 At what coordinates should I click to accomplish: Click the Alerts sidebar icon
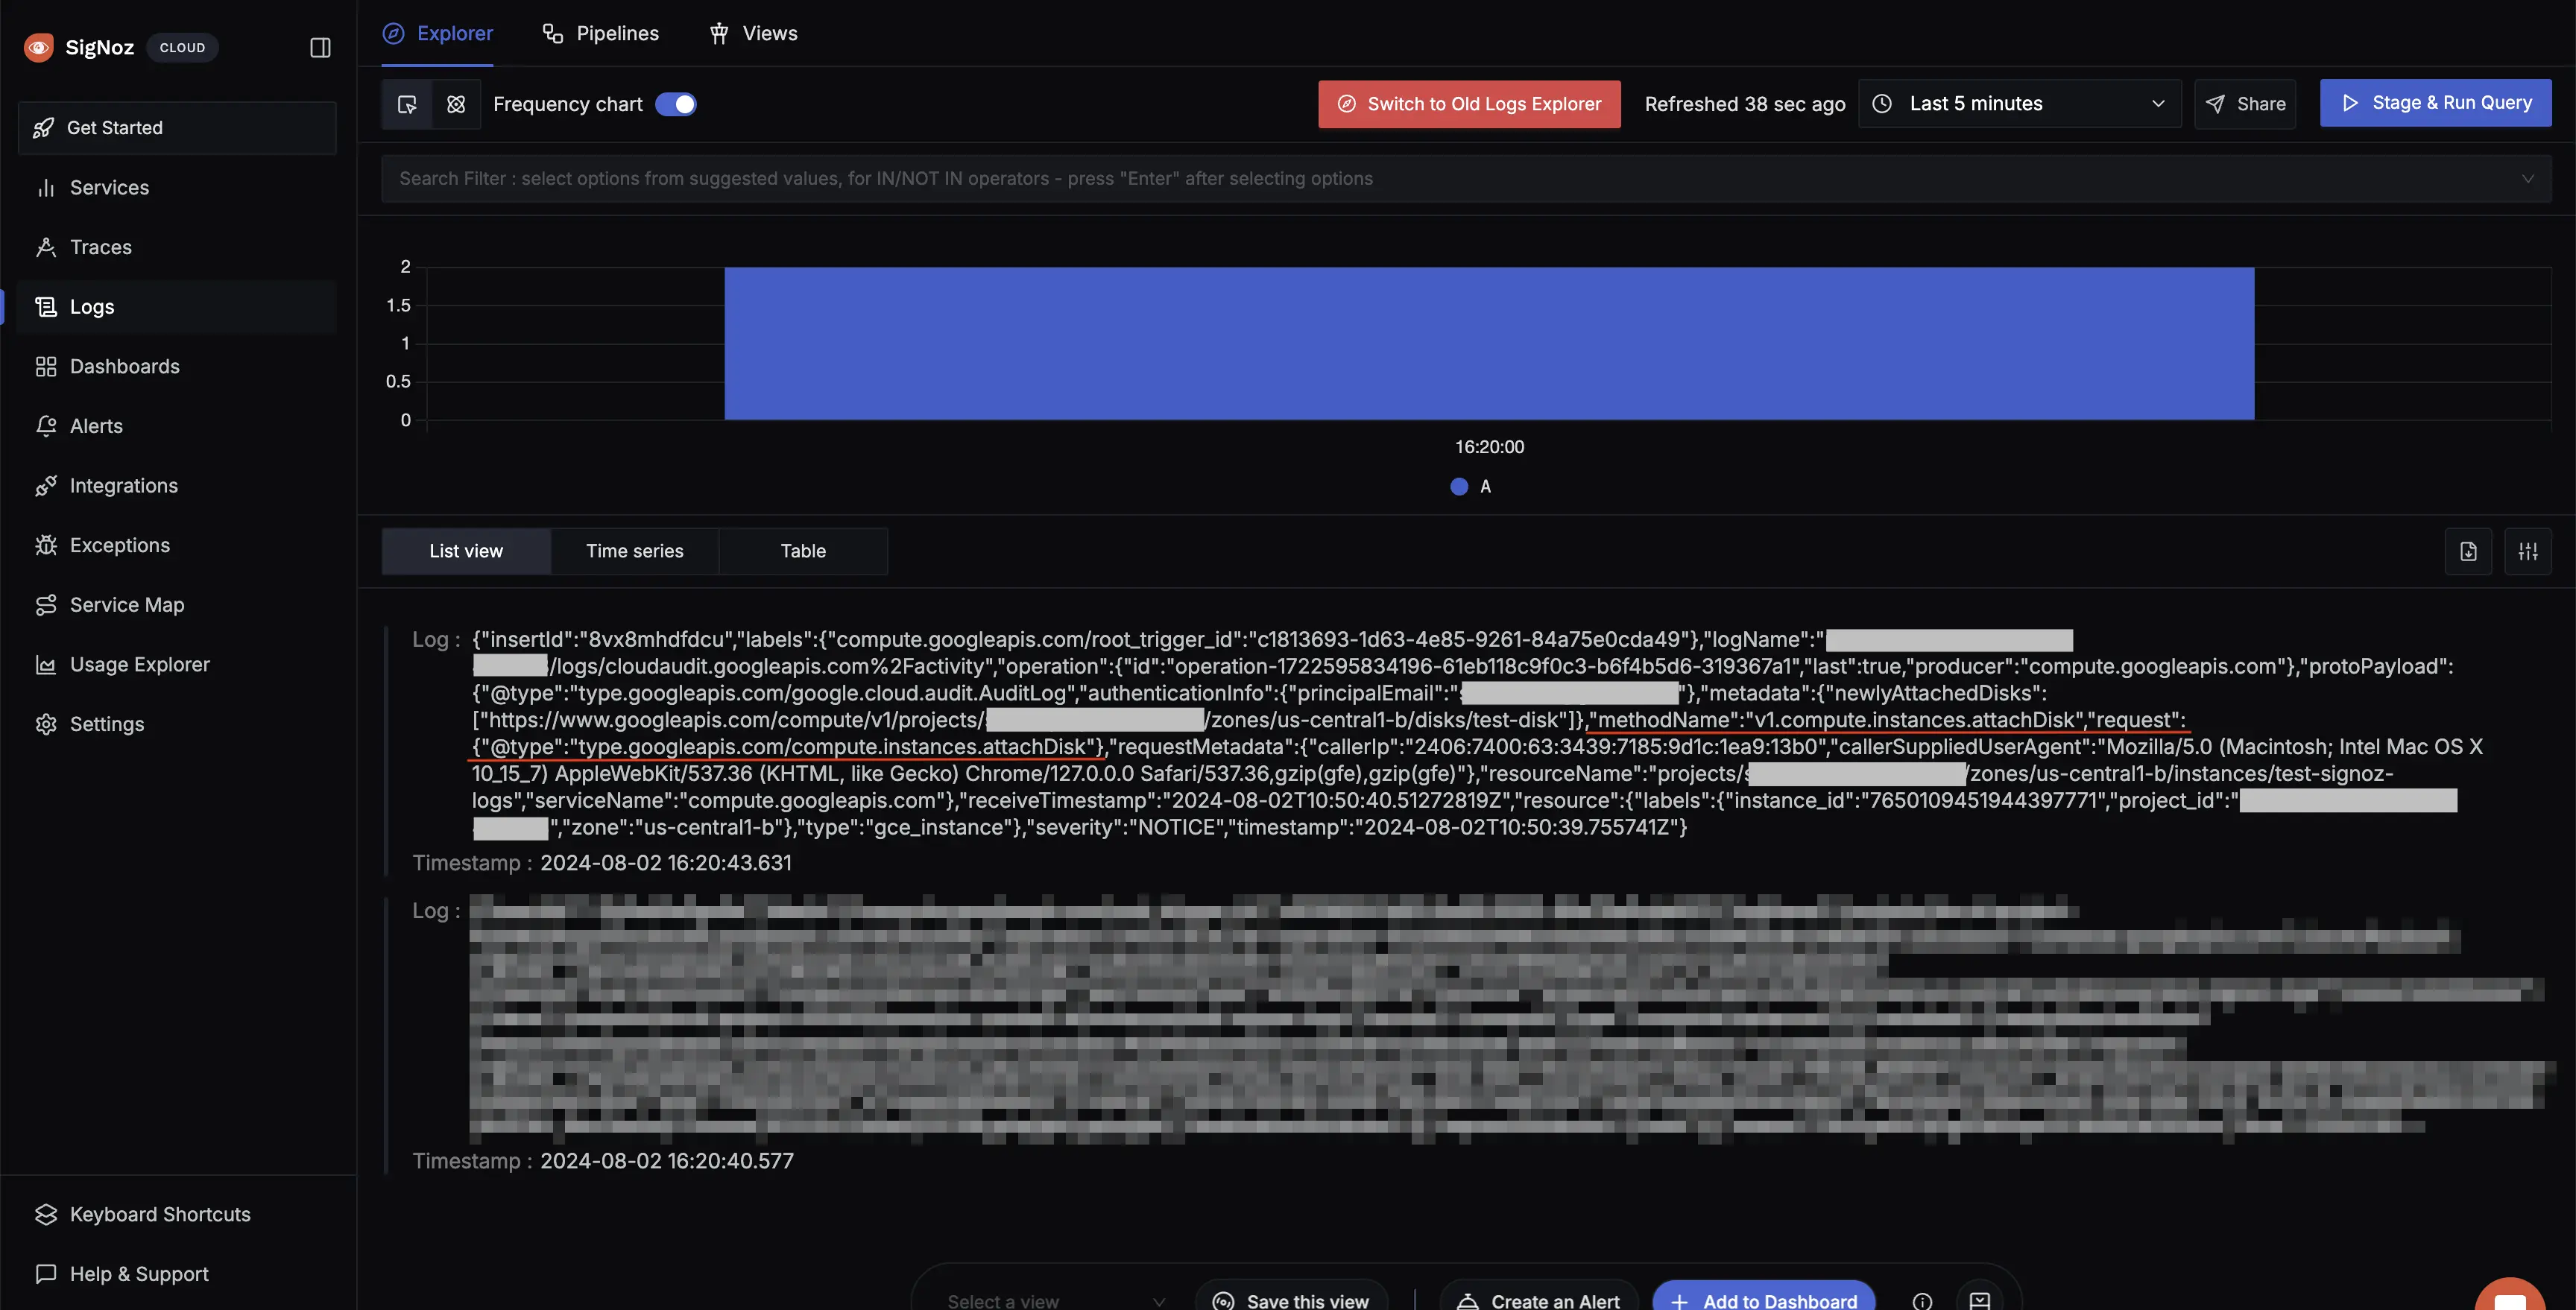point(42,426)
